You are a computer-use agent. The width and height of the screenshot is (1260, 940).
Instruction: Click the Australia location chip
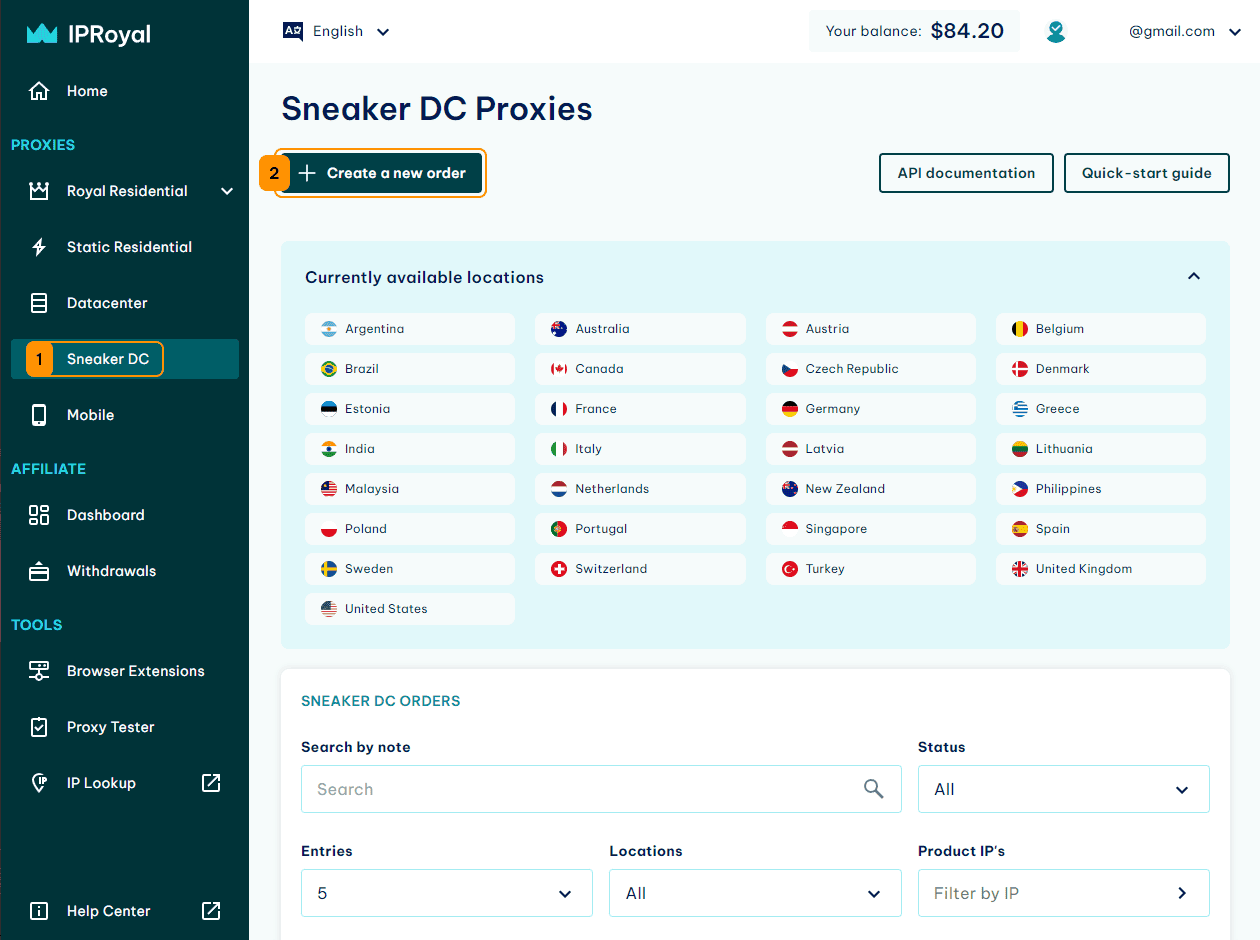click(640, 329)
